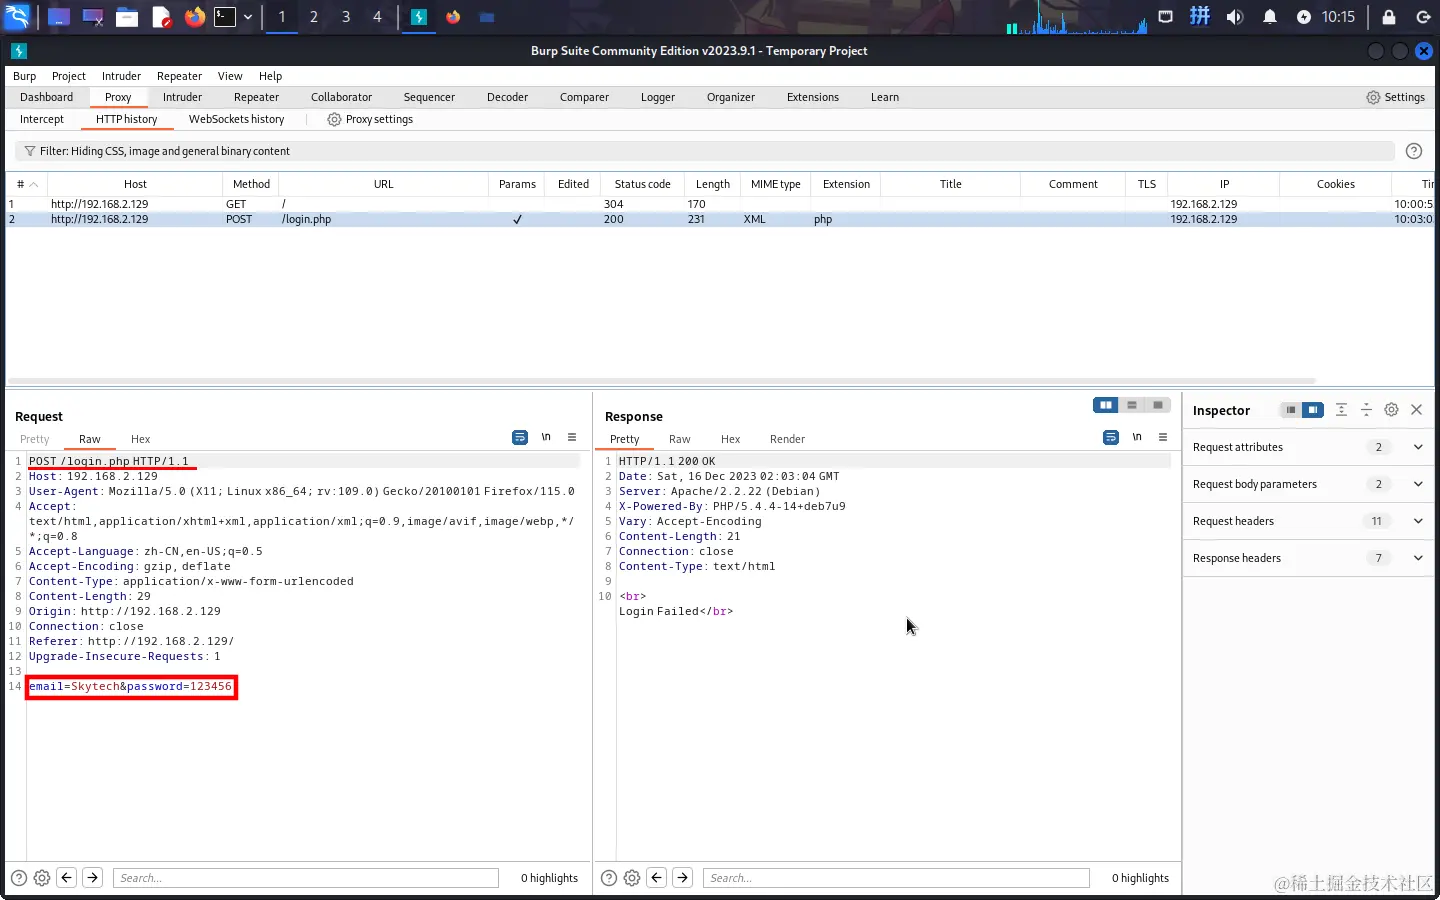Close the Inspector panel

[1416, 410]
